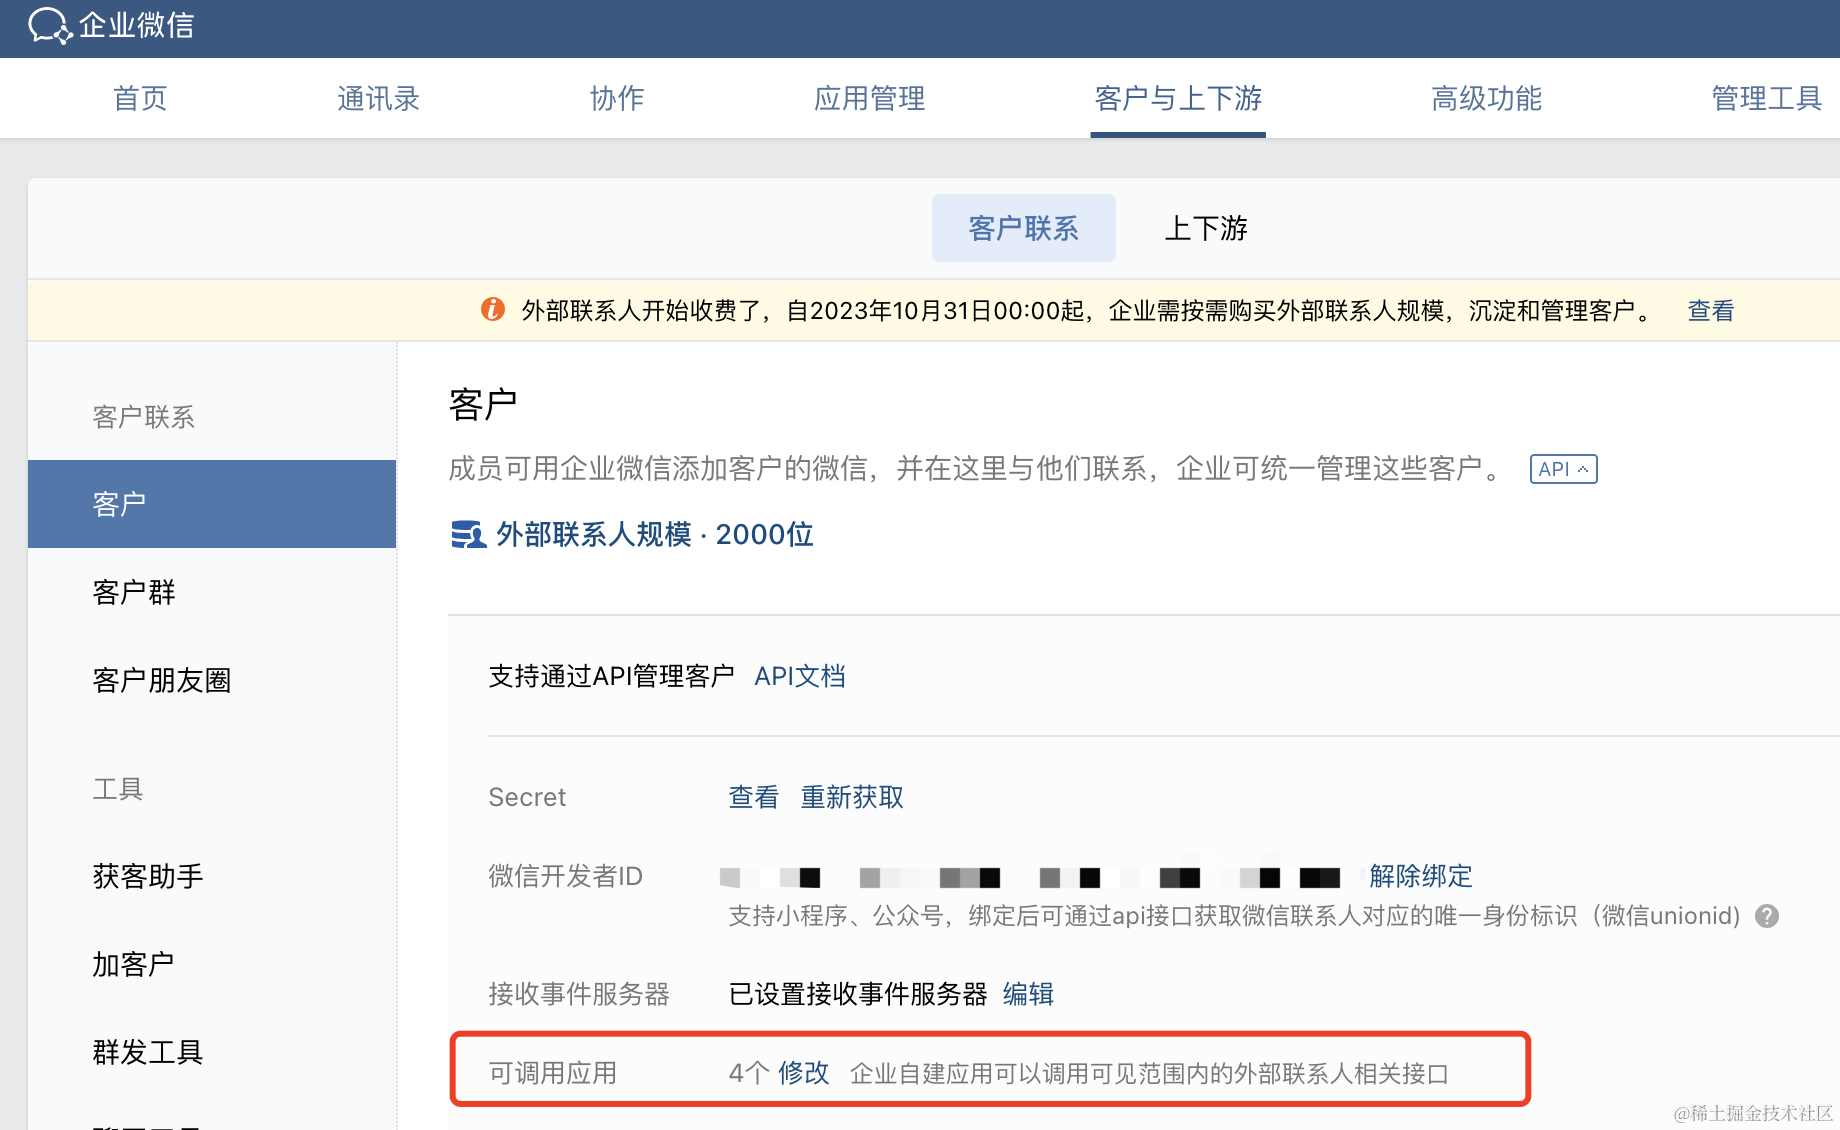This screenshot has width=1840, height=1130.
Task: Open the 应用管理 tab
Action: [x=869, y=98]
